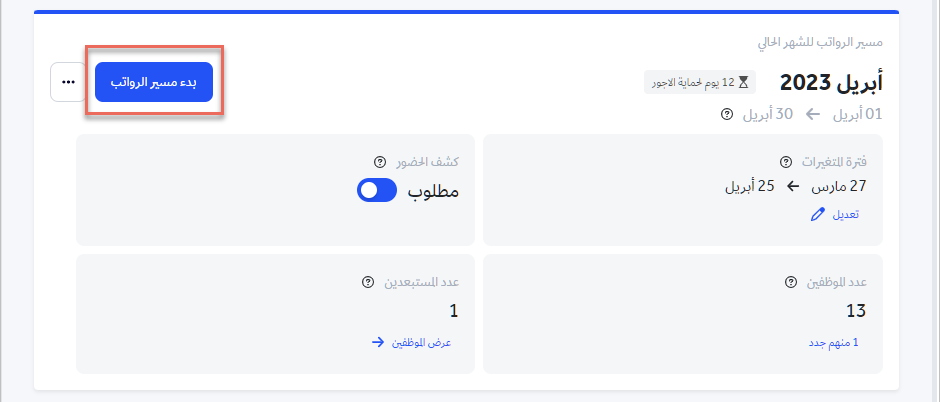Click the help icon next to عدد الموظفين
The height and width of the screenshot is (402, 940).
pyautogui.click(x=791, y=282)
